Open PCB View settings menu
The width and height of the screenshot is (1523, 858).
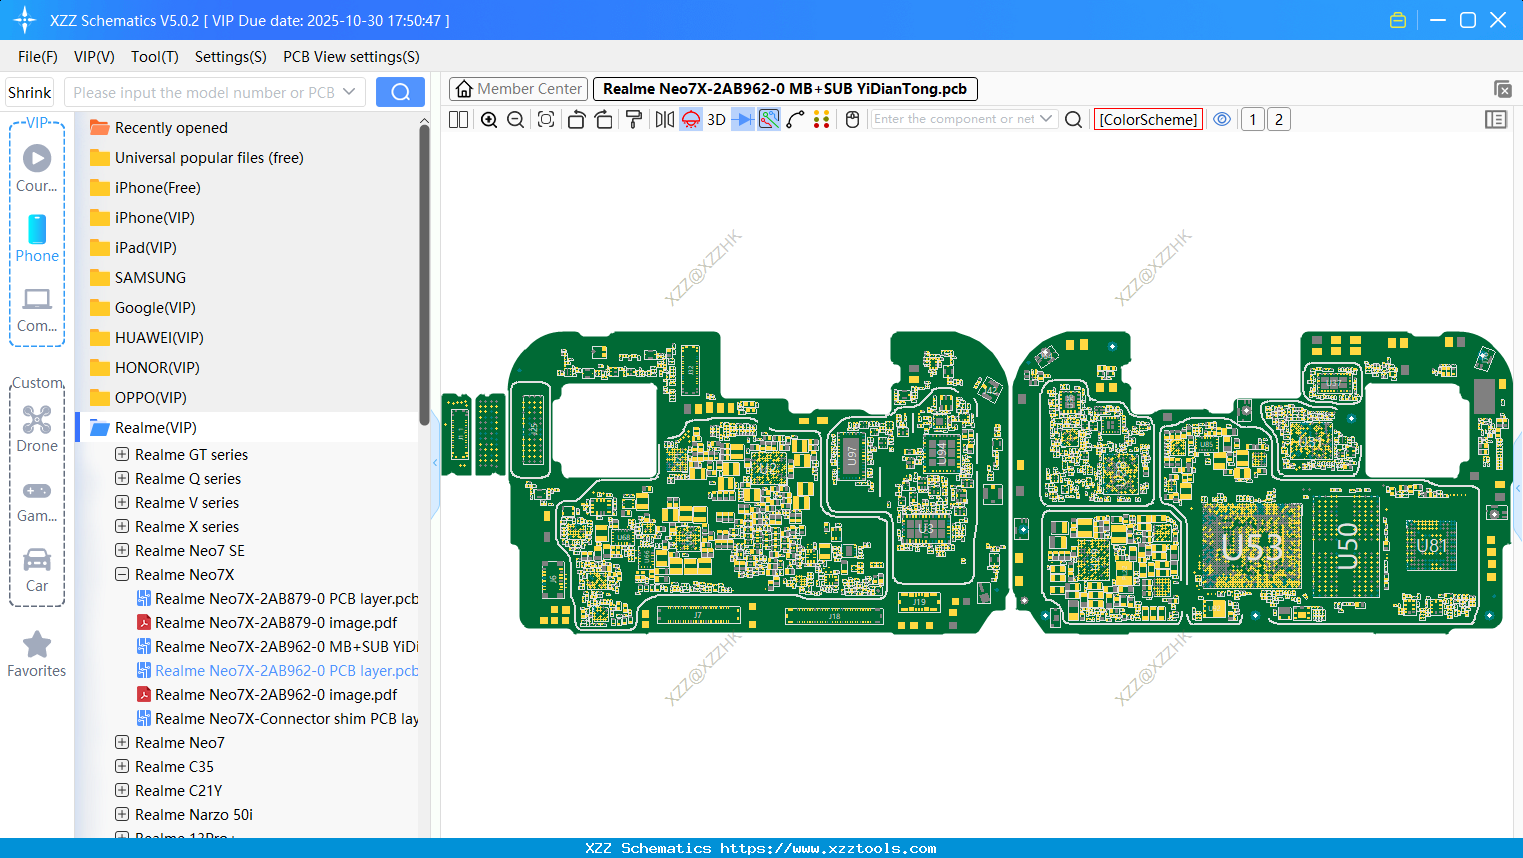(x=351, y=57)
